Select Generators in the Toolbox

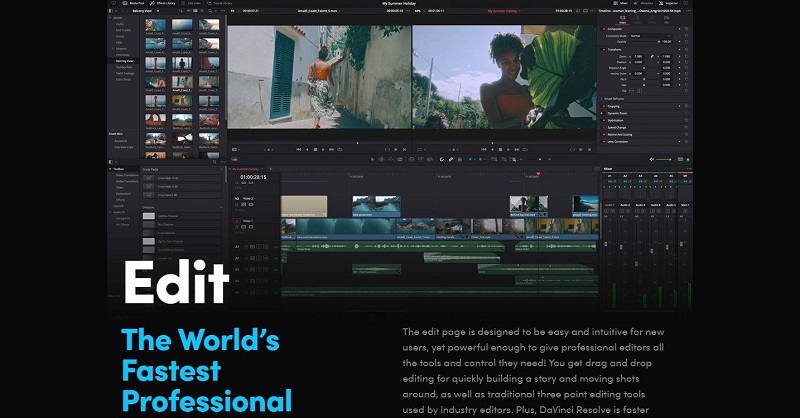[123, 193]
